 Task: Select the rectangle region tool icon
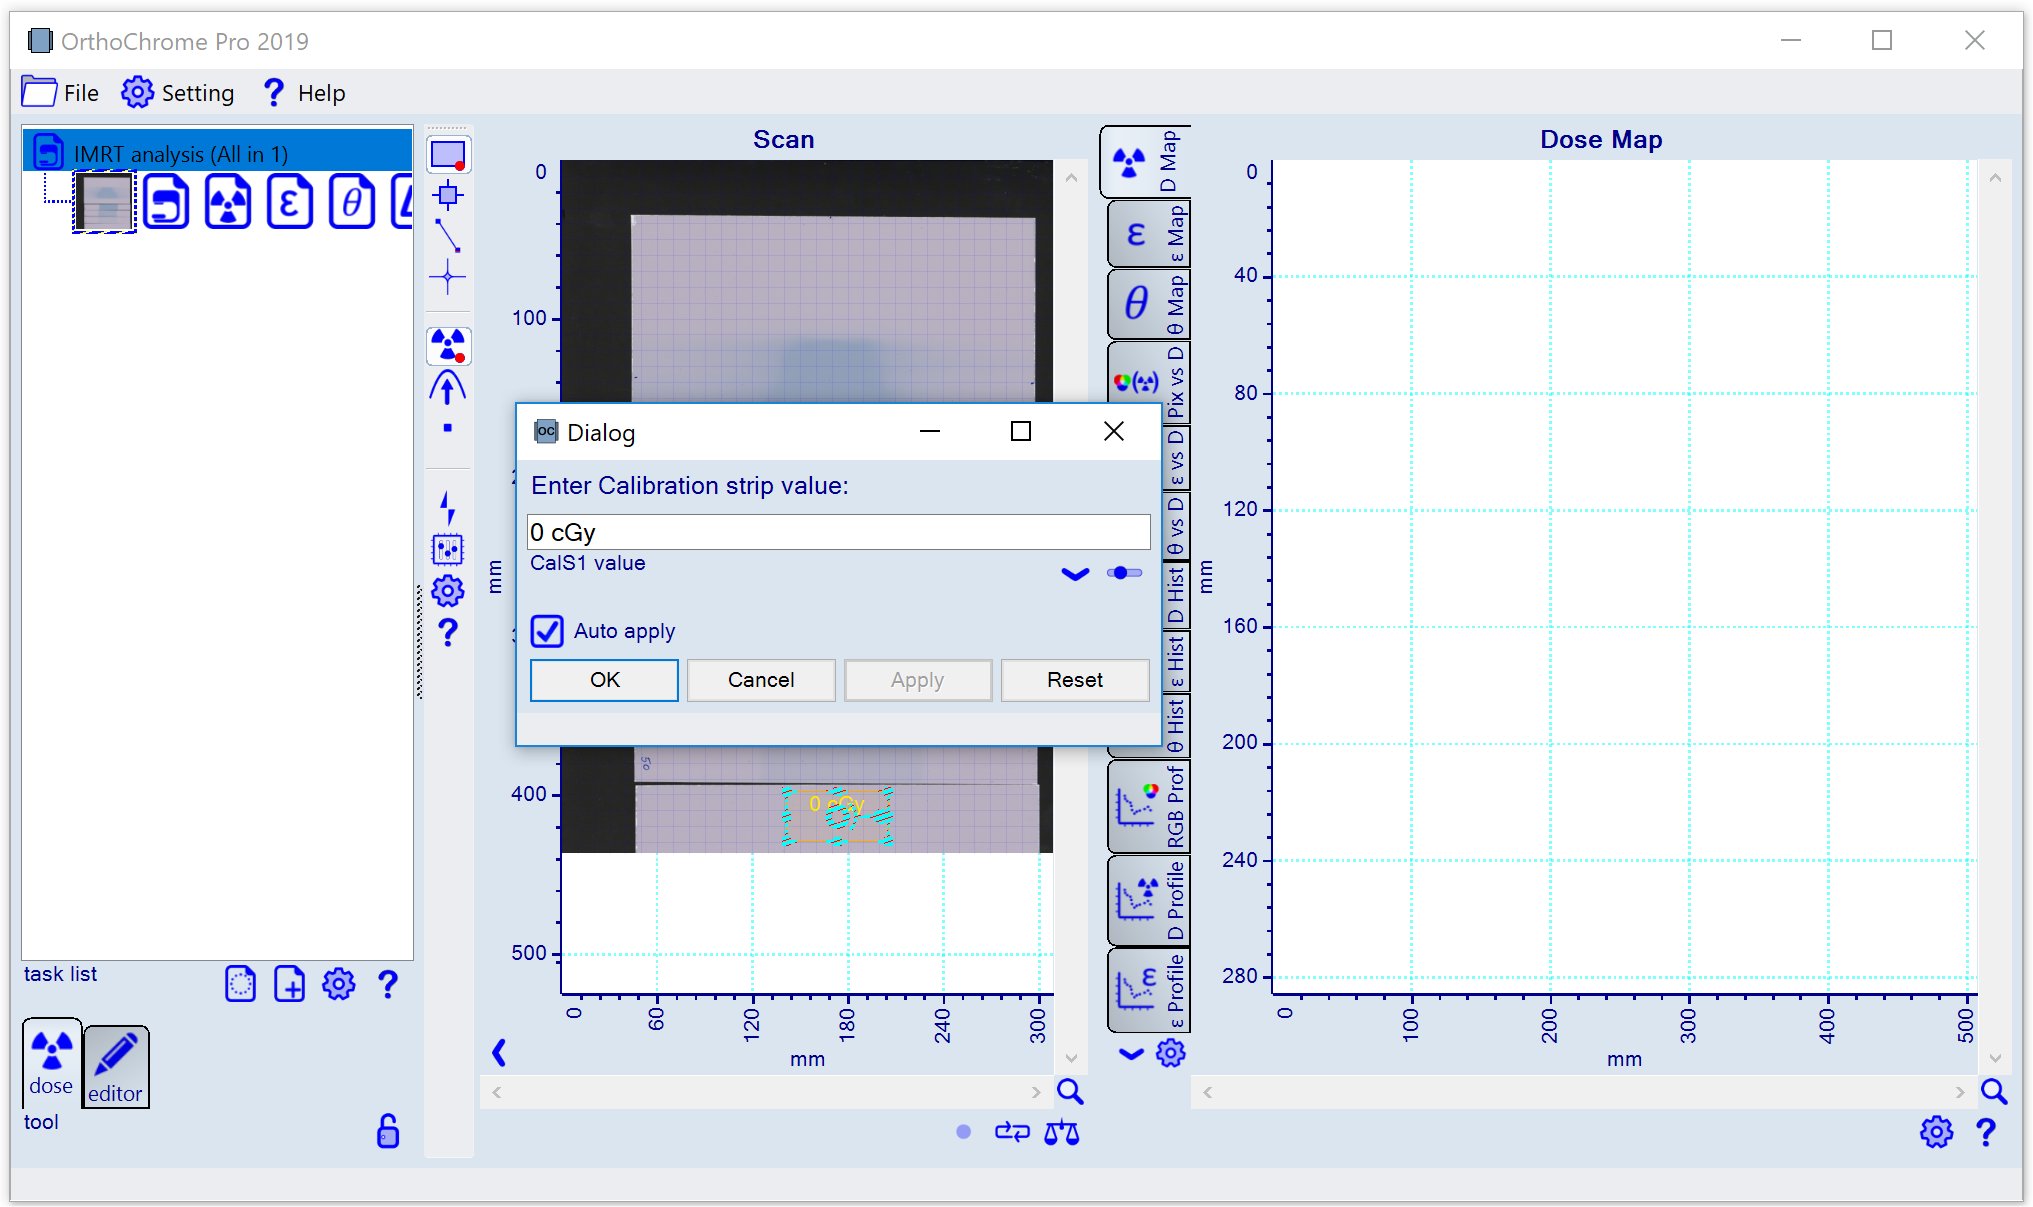(x=447, y=155)
